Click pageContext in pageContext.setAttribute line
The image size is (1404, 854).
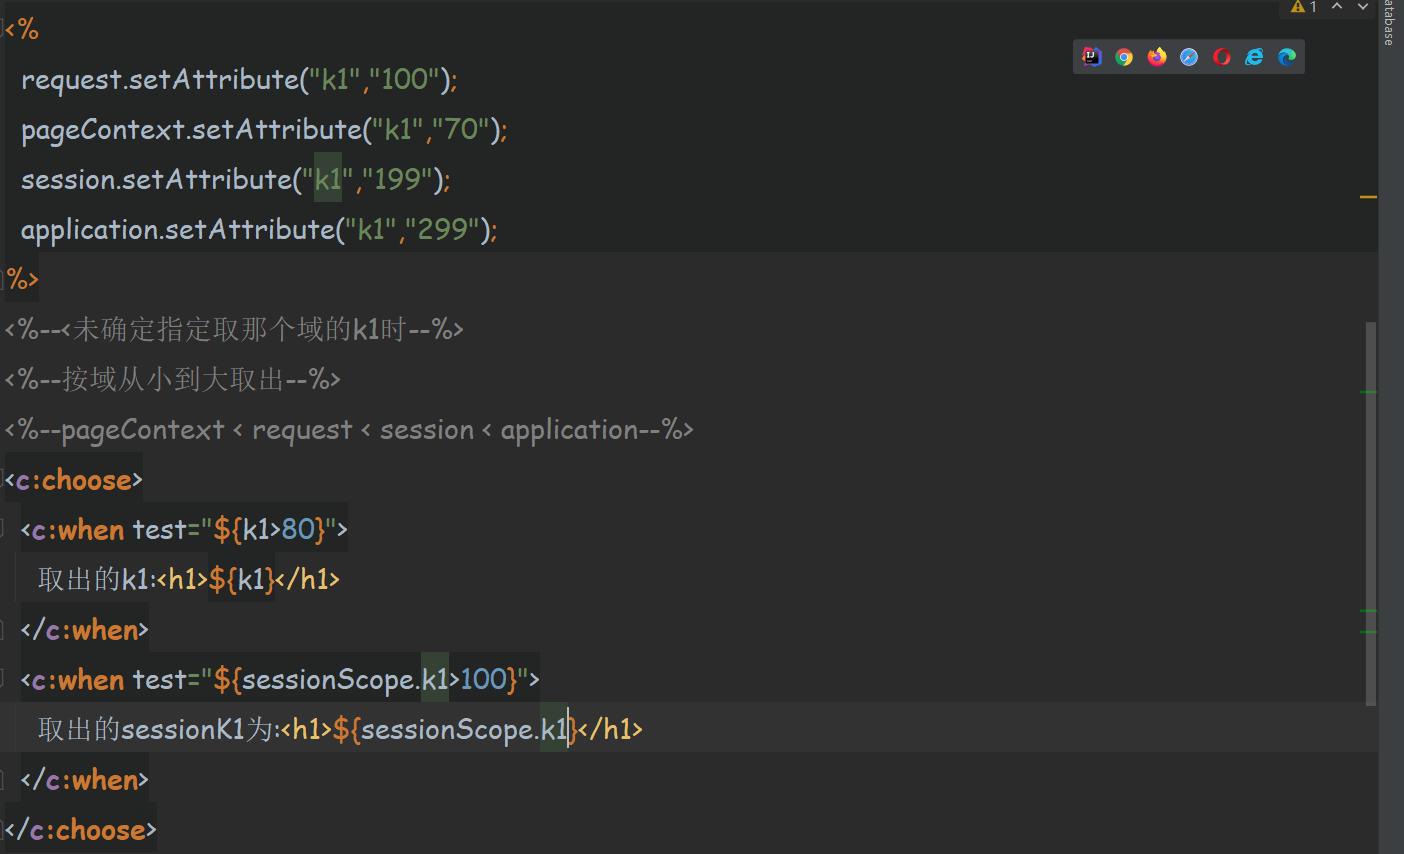(x=103, y=130)
